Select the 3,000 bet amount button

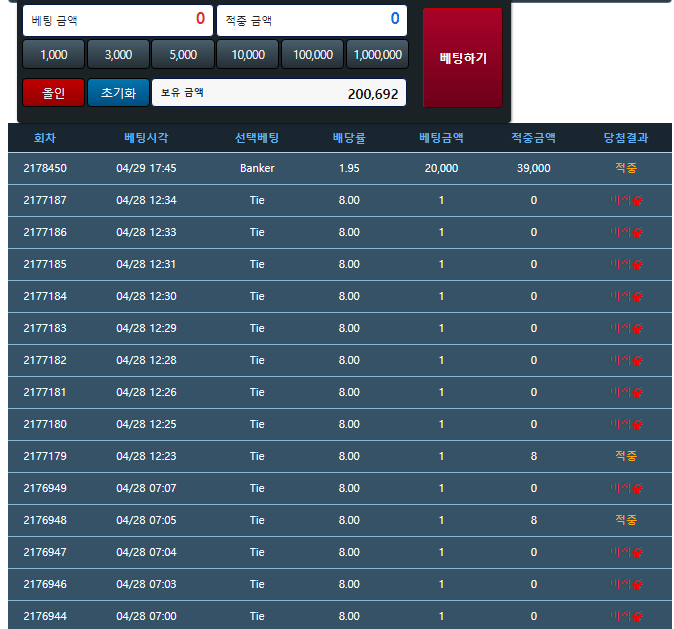coord(118,55)
